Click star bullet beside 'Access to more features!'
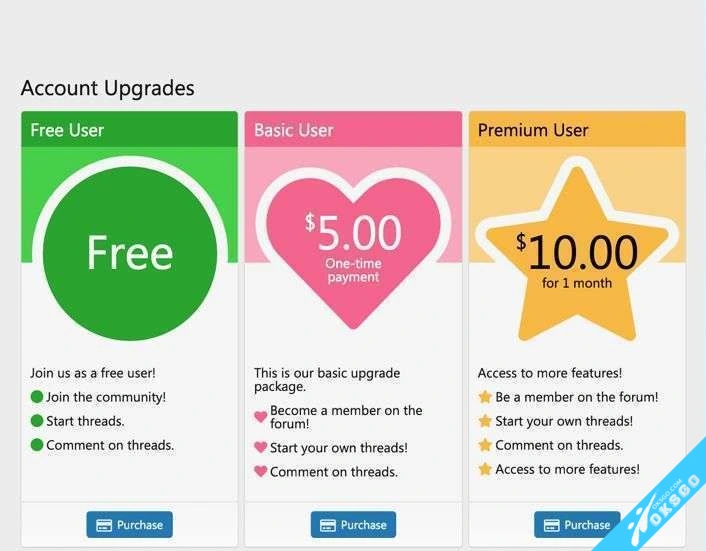 485,469
